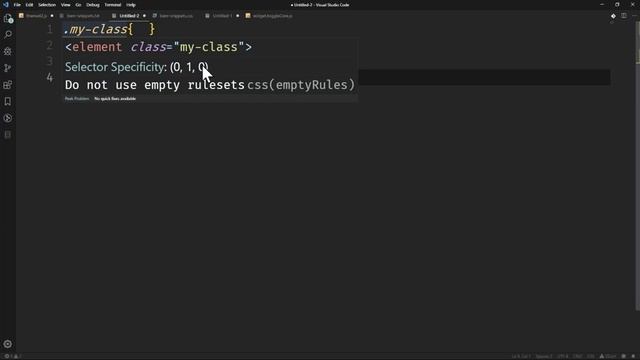This screenshot has width=640, height=360.
Task: Click 'No quick fixes available' text
Action: [x=115, y=99]
